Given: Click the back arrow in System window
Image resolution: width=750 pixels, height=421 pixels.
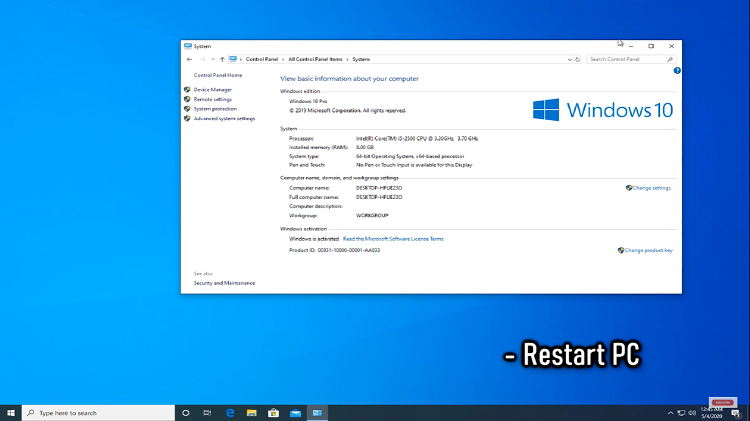Looking at the screenshot, I should tap(188, 59).
